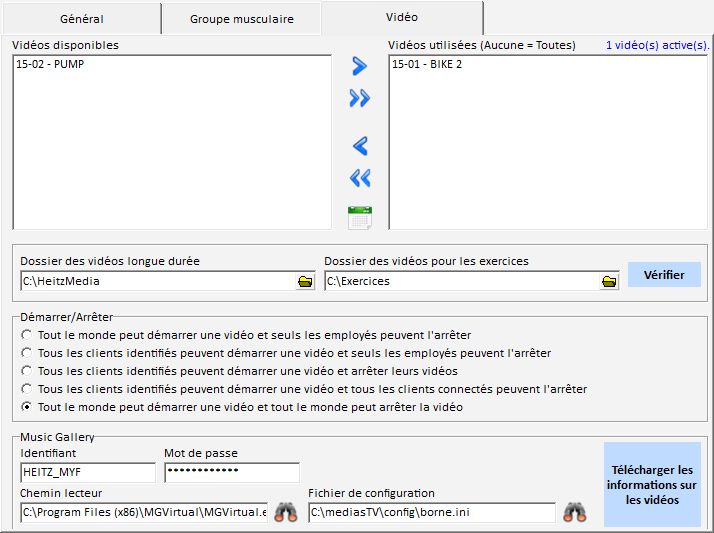Select option all connected clients can stop
The height and width of the screenshot is (533, 714).
pyautogui.click(x=27, y=389)
